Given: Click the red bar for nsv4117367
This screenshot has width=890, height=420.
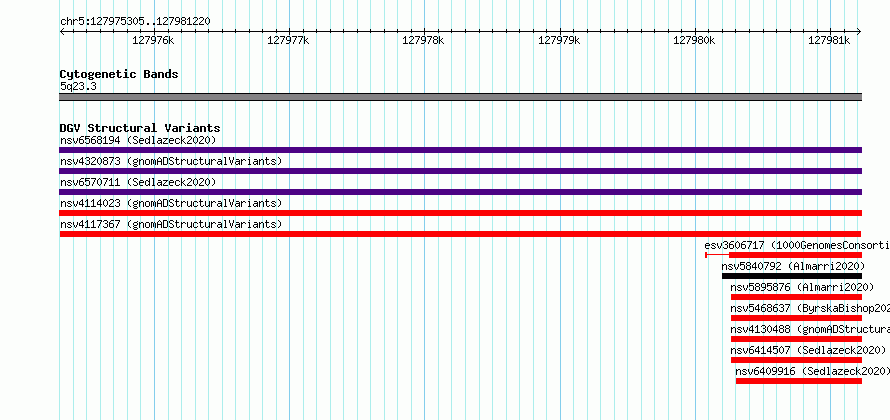Looking at the screenshot, I should pyautogui.click(x=460, y=234).
